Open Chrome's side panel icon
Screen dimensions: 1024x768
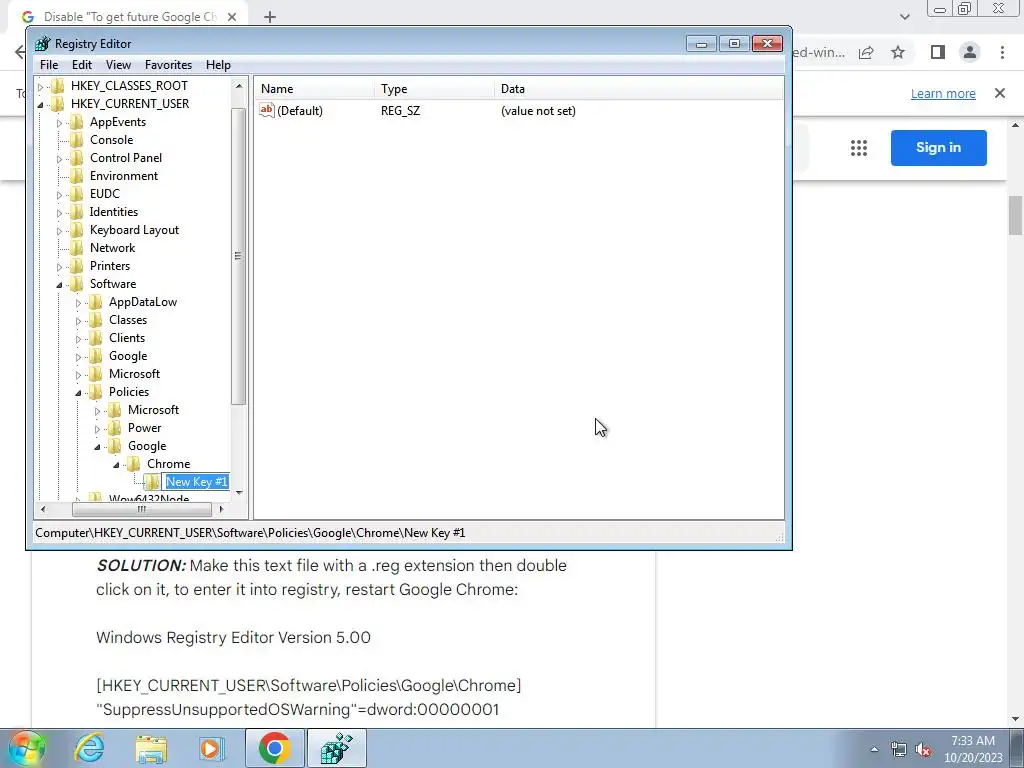point(938,52)
